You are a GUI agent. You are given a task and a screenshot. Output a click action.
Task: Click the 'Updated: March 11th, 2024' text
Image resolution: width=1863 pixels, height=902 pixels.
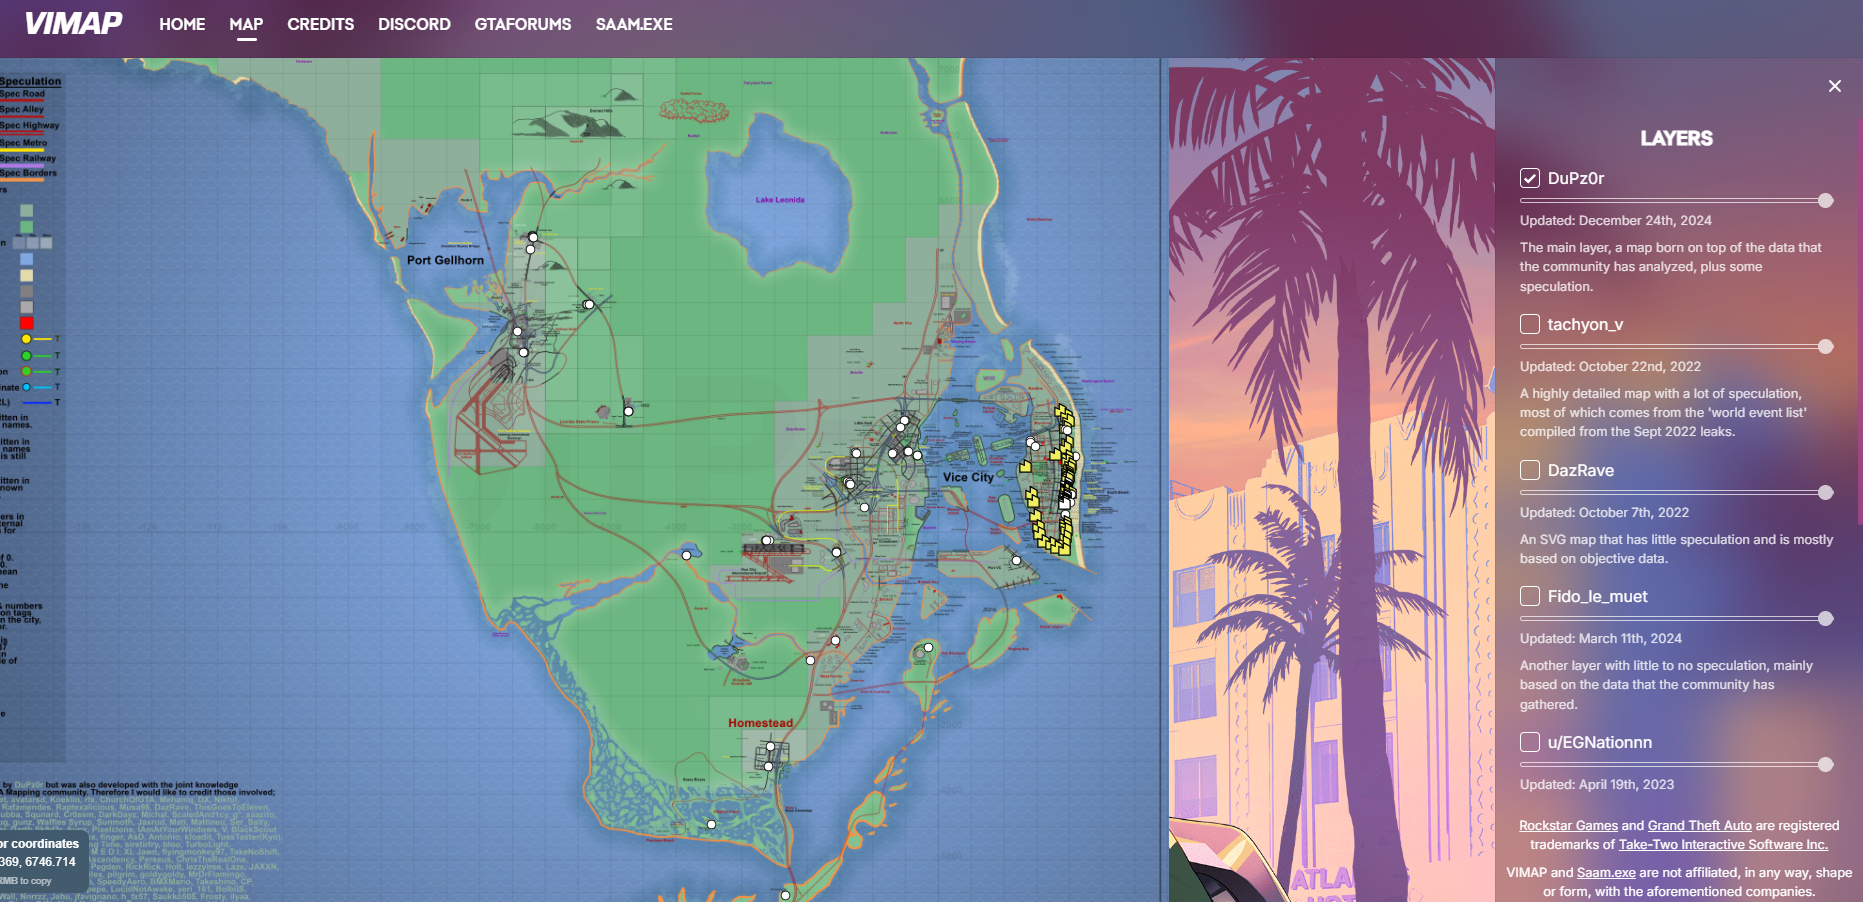pyautogui.click(x=1601, y=639)
